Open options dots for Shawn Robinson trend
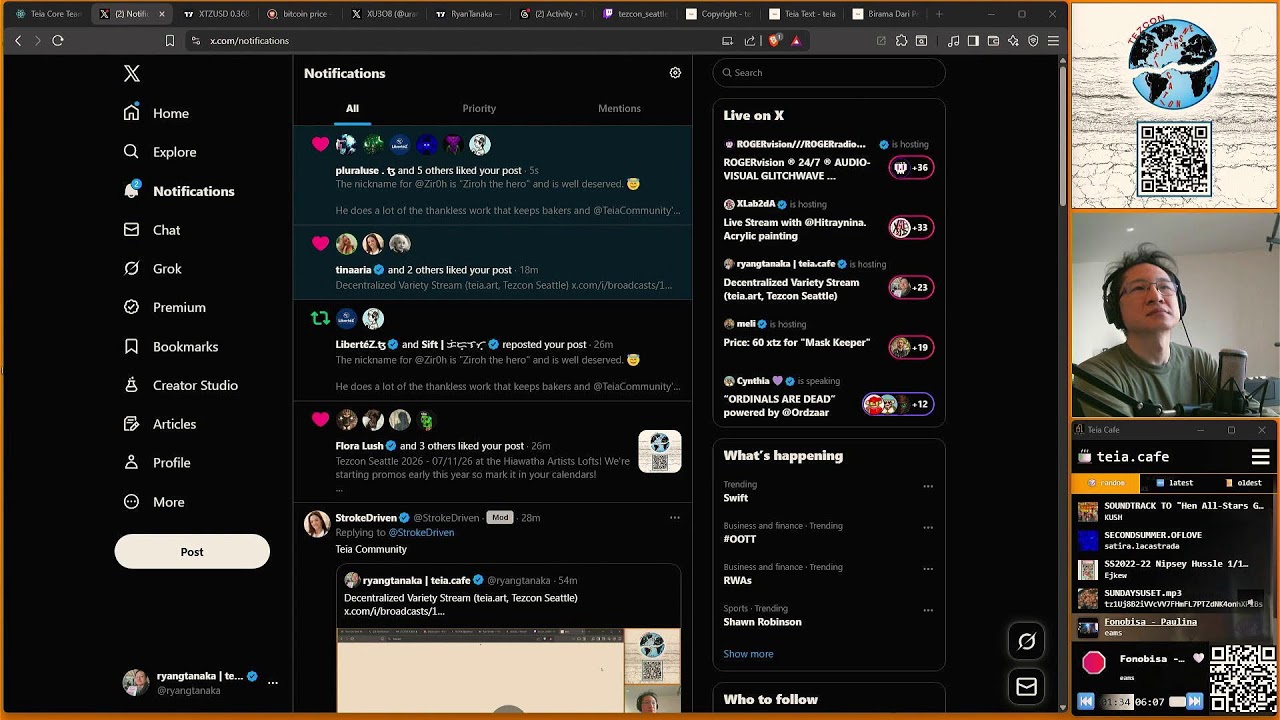Screen dimensions: 1280x720 click(928, 610)
